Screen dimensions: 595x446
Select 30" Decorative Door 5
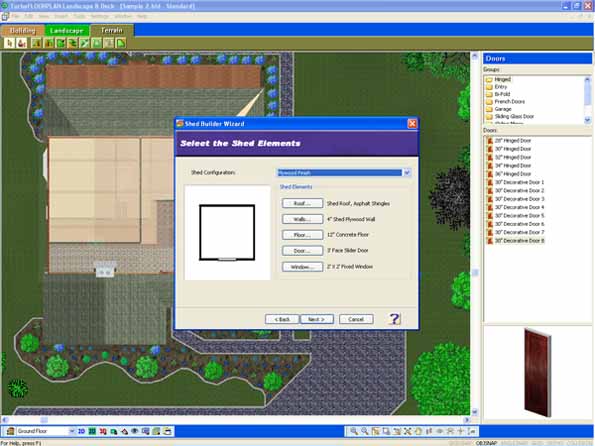click(519, 216)
